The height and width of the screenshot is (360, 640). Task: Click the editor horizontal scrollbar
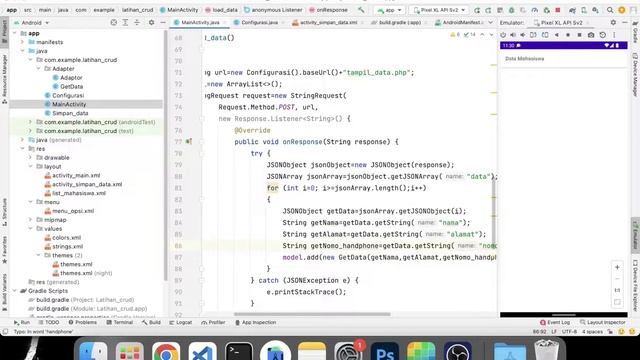312,314
